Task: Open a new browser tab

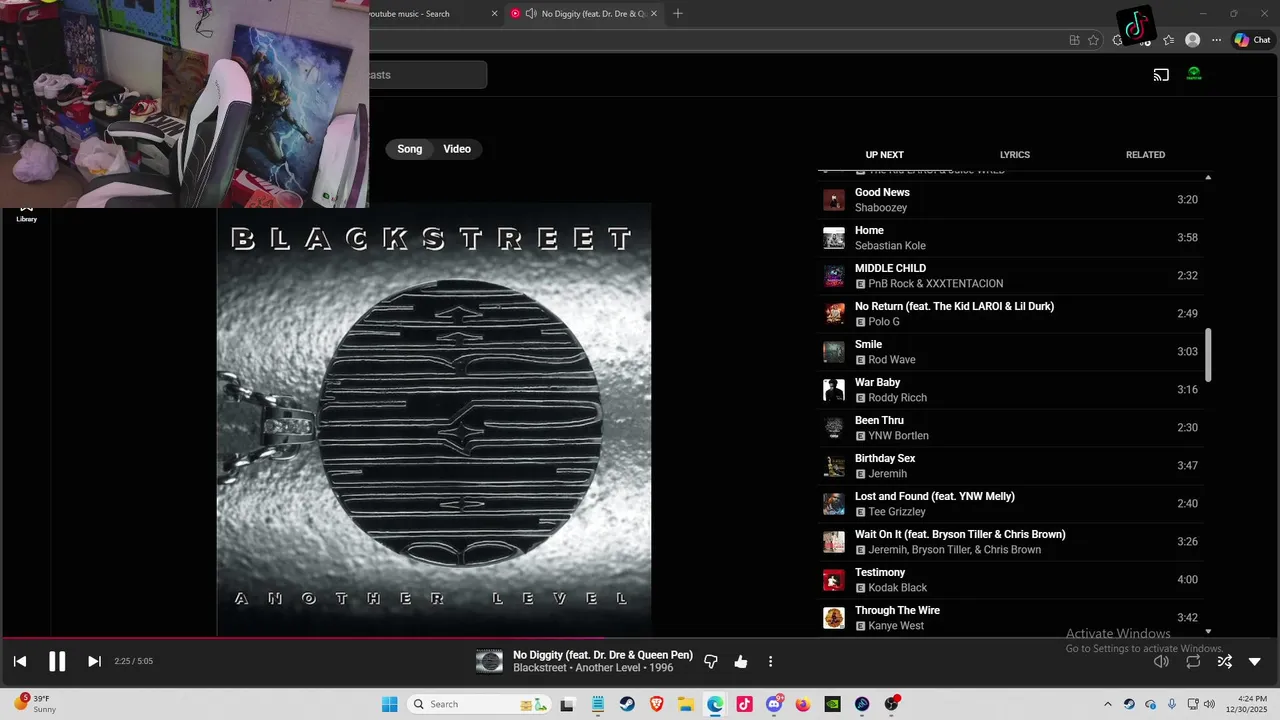Action: pyautogui.click(x=678, y=13)
